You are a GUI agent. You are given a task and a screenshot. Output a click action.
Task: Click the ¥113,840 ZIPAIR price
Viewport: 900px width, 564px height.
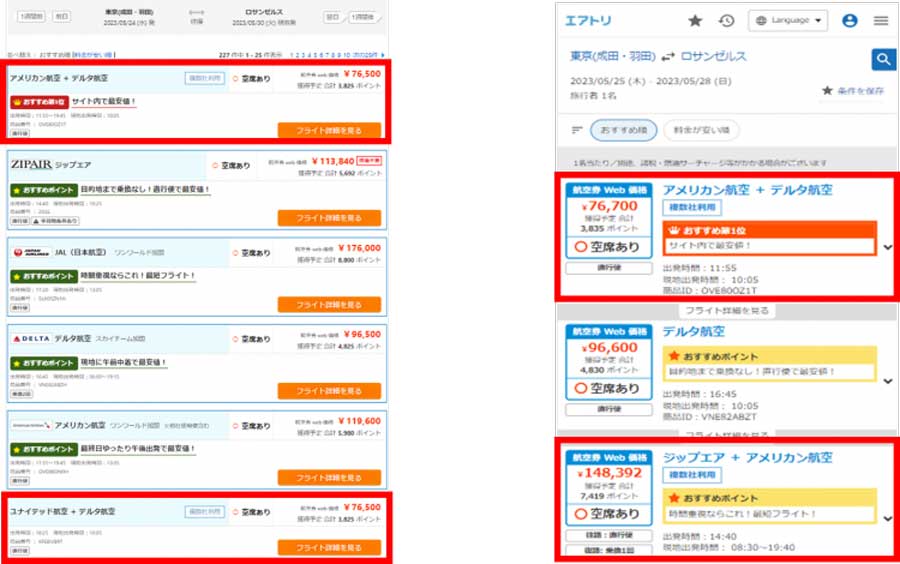coord(333,161)
